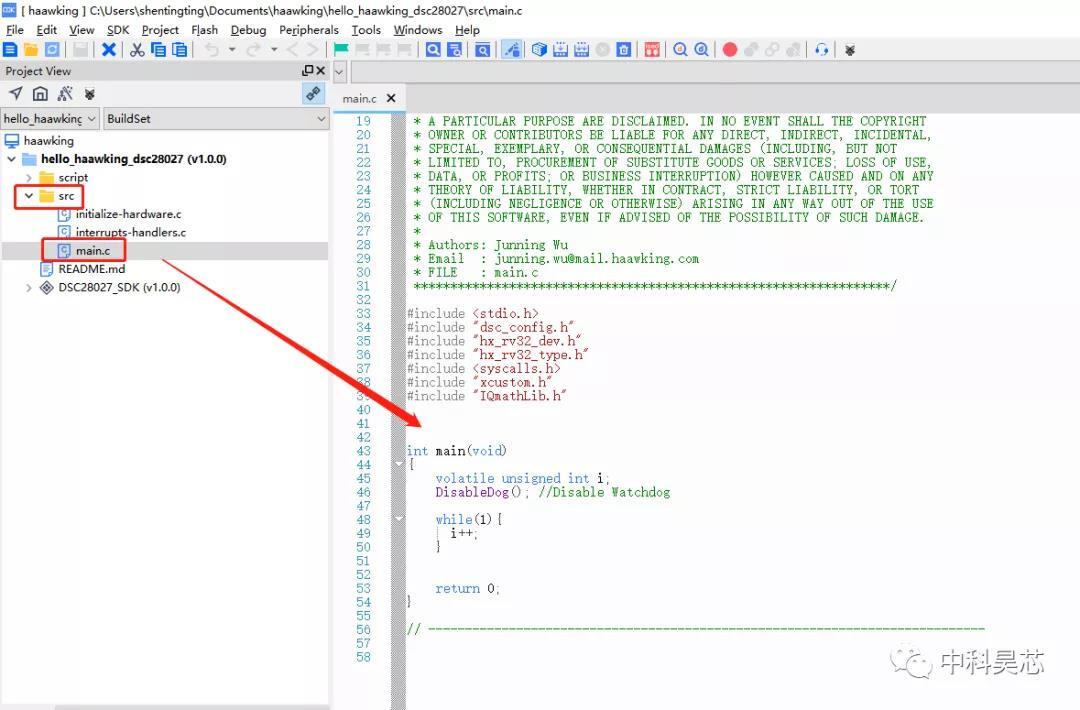Click the script folder label
1080x710 pixels.
click(73, 178)
